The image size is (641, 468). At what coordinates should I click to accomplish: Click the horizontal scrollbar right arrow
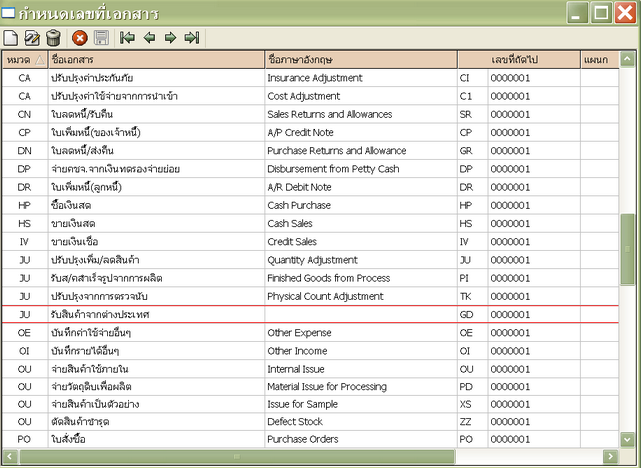[x=611, y=457]
